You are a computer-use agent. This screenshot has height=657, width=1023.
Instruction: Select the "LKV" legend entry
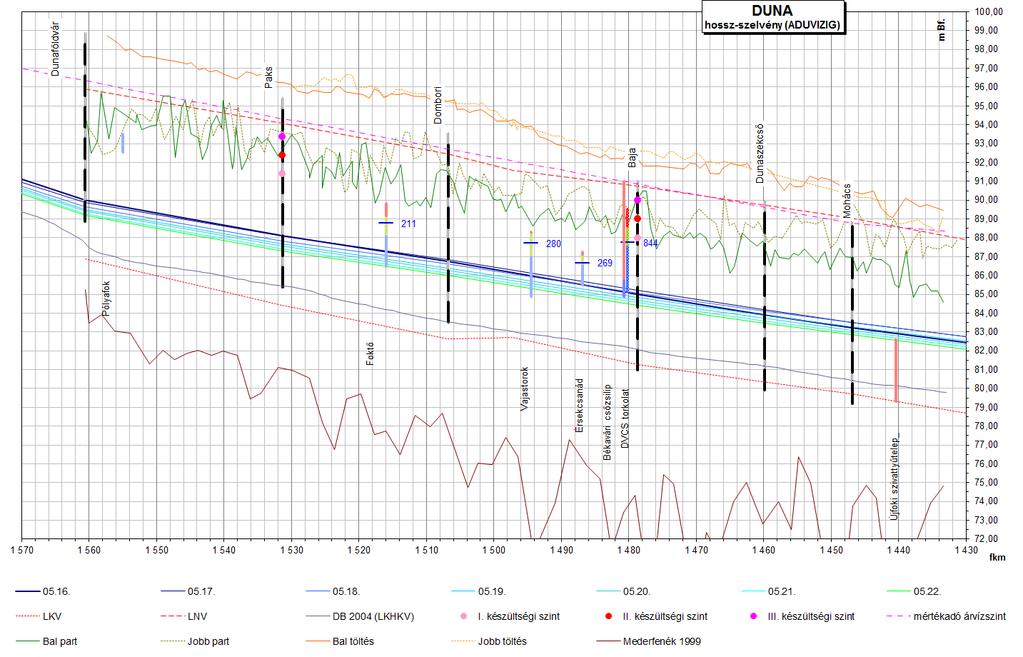pyautogui.click(x=39, y=617)
